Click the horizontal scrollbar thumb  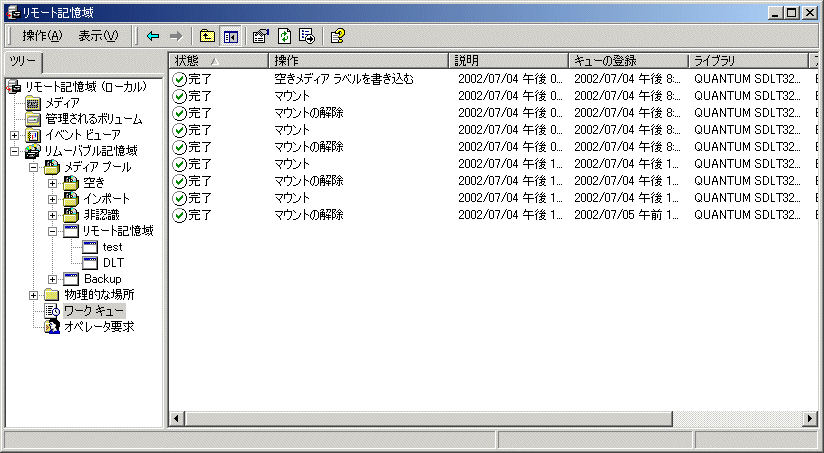coord(428,419)
